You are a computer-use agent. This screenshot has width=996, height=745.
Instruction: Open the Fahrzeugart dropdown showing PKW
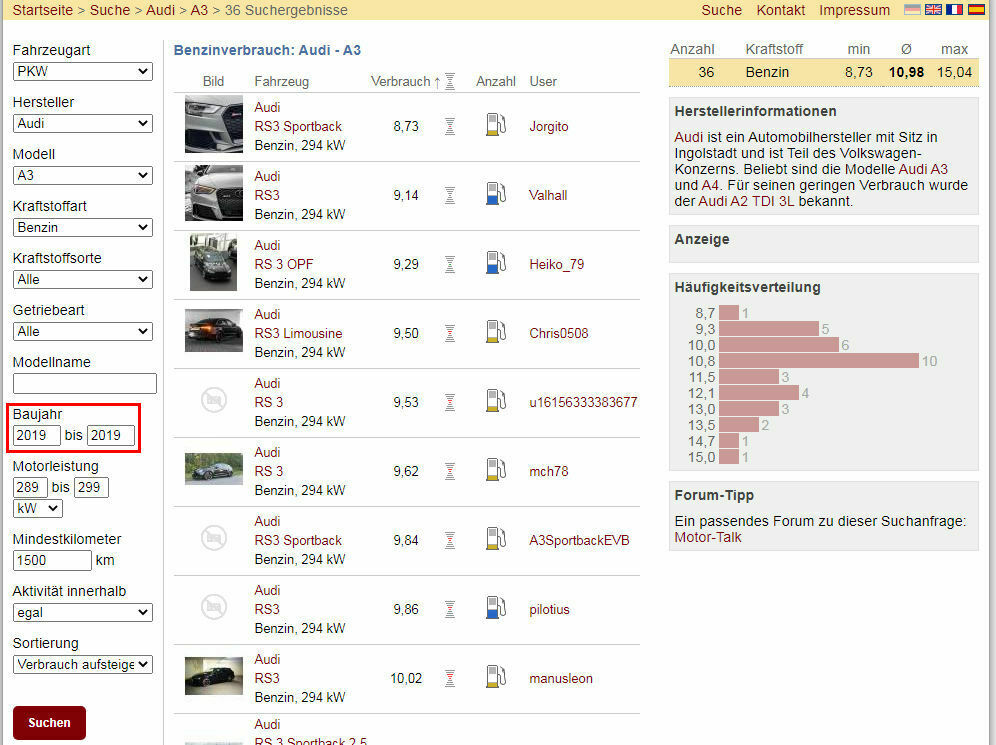click(83, 71)
